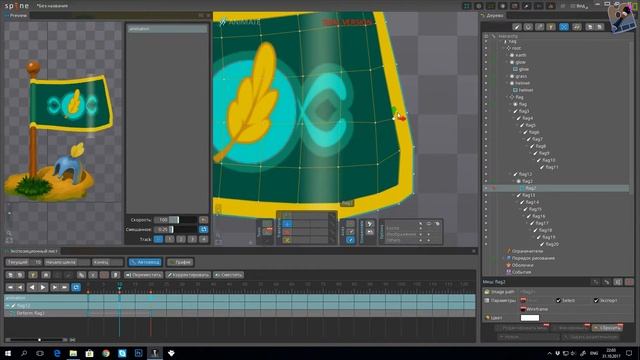Select the 'helmet' attachment in tree
The image size is (640, 360).
click(x=526, y=90)
